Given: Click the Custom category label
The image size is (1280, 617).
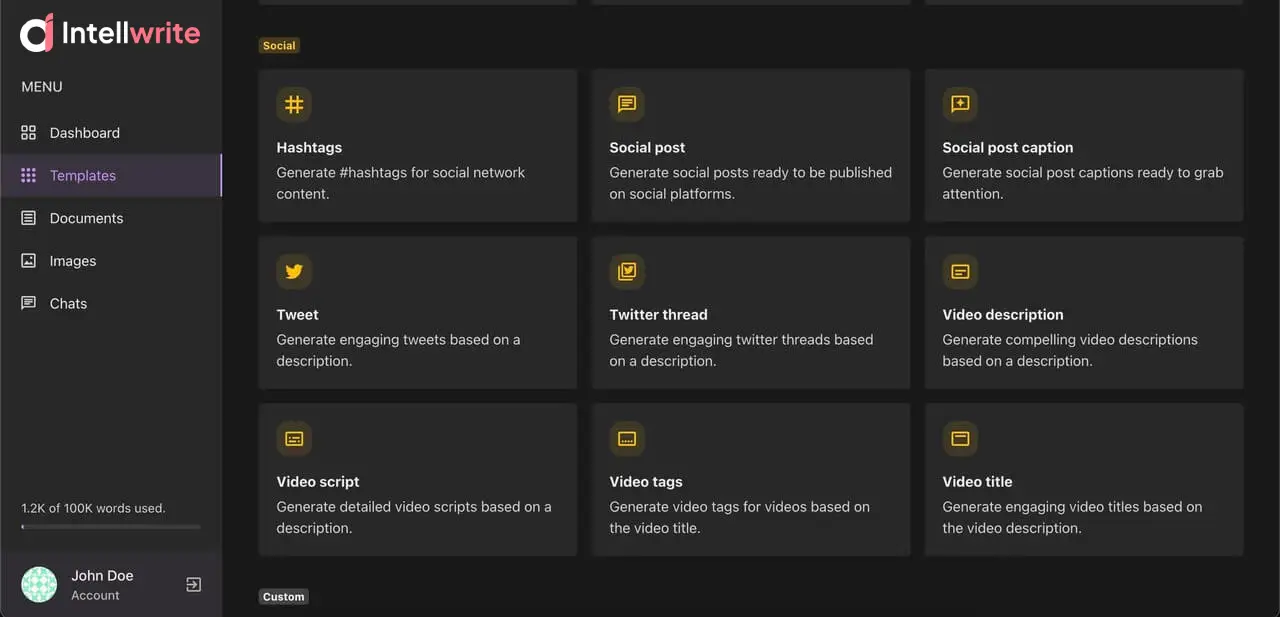Looking at the screenshot, I should [x=283, y=597].
